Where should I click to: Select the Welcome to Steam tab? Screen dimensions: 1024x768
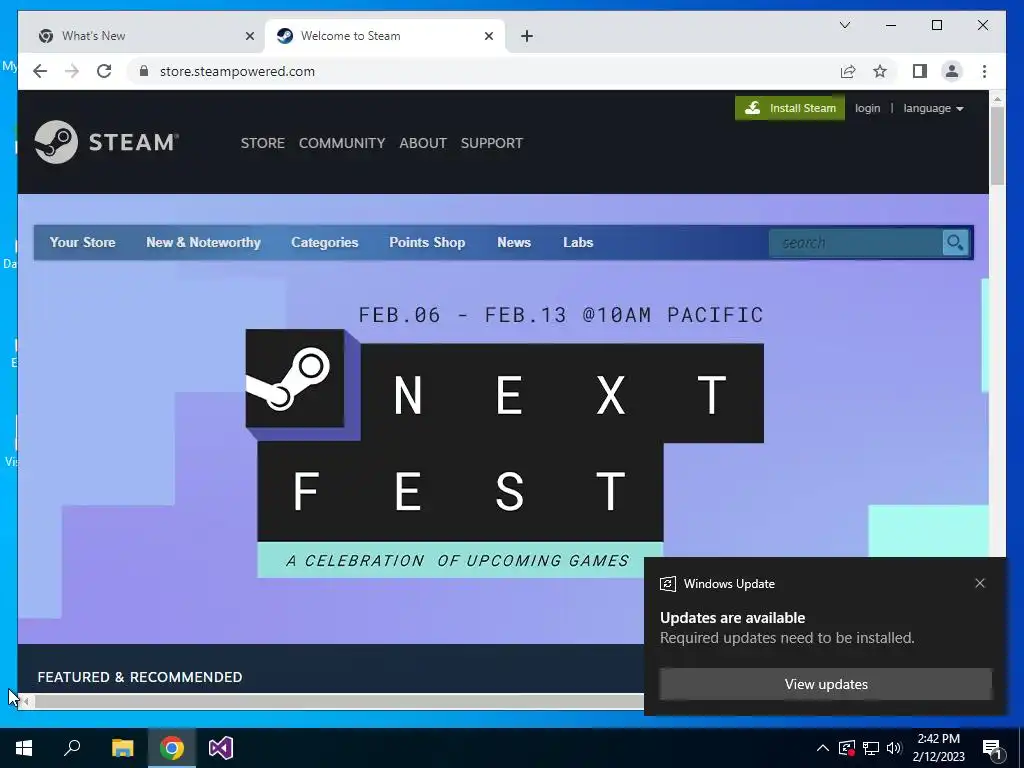click(385, 36)
